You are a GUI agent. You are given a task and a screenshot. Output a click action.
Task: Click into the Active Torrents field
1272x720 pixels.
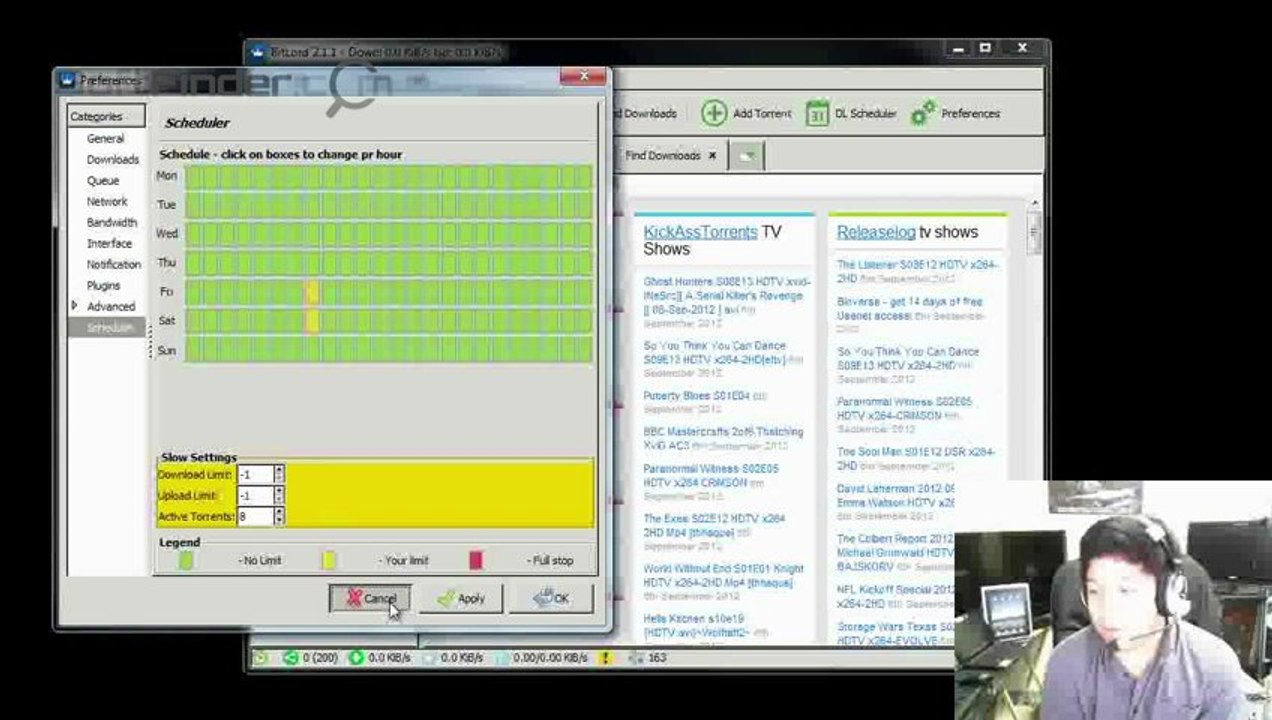point(255,516)
